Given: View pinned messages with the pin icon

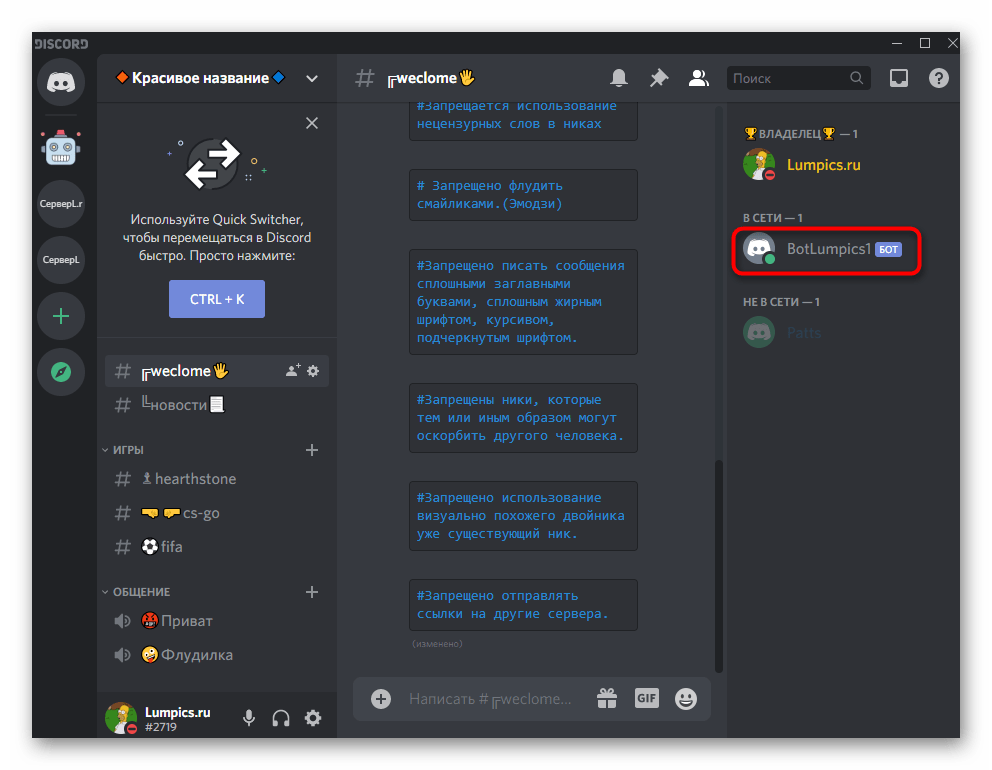Looking at the screenshot, I should pyautogui.click(x=658, y=77).
